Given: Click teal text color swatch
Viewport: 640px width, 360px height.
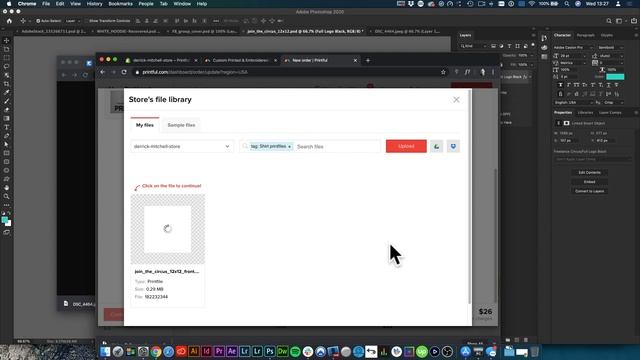Looking at the screenshot, I should 615,77.
